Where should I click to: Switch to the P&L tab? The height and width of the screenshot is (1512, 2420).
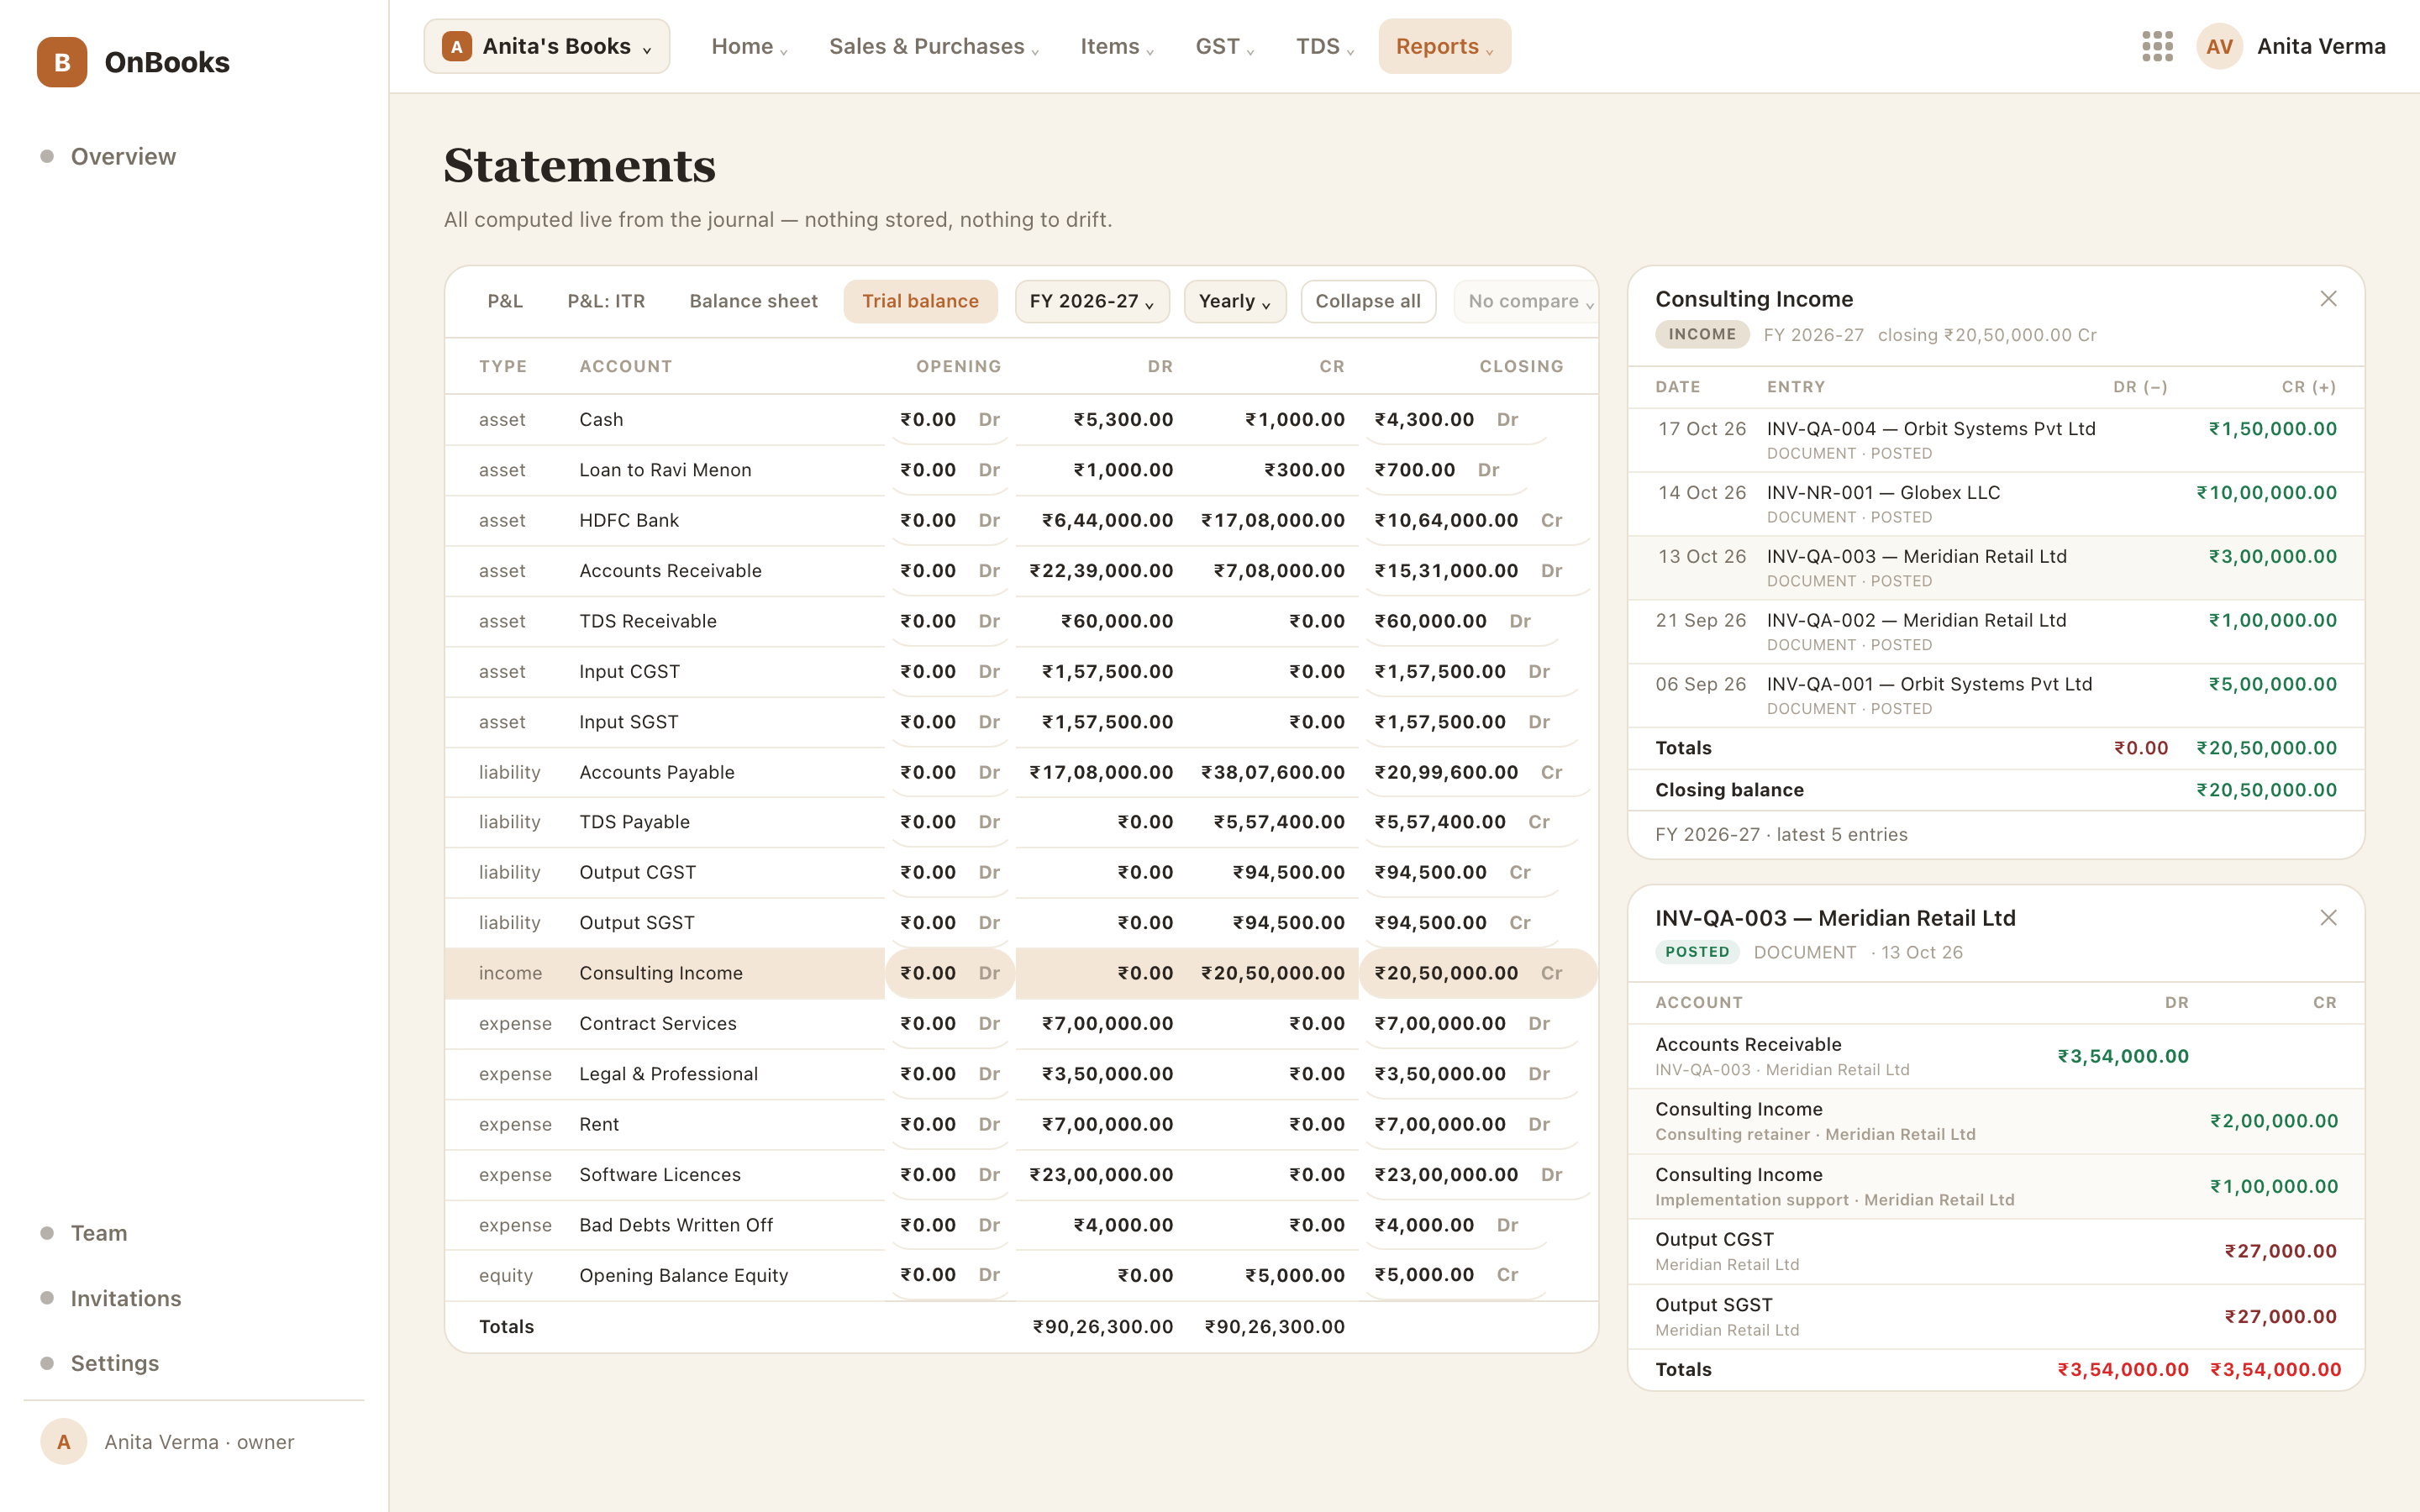click(505, 301)
